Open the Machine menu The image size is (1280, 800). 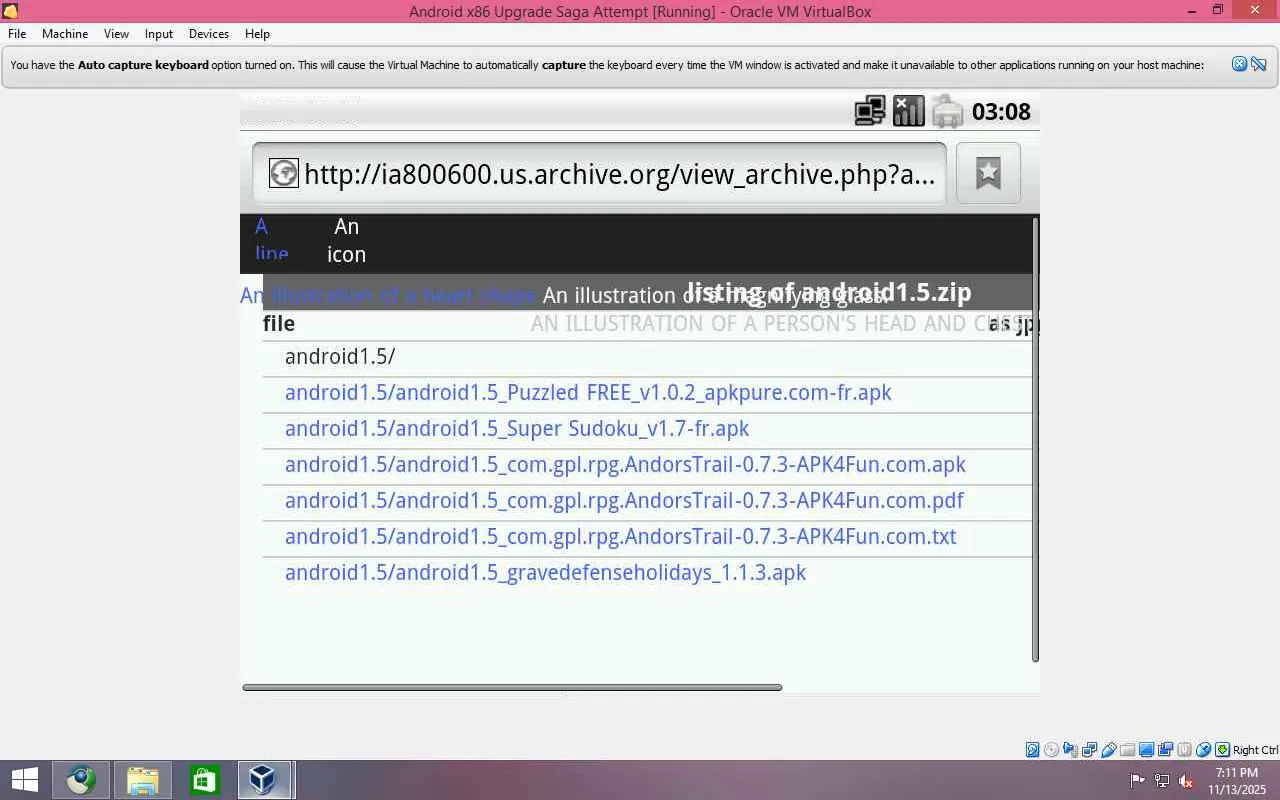click(x=65, y=33)
